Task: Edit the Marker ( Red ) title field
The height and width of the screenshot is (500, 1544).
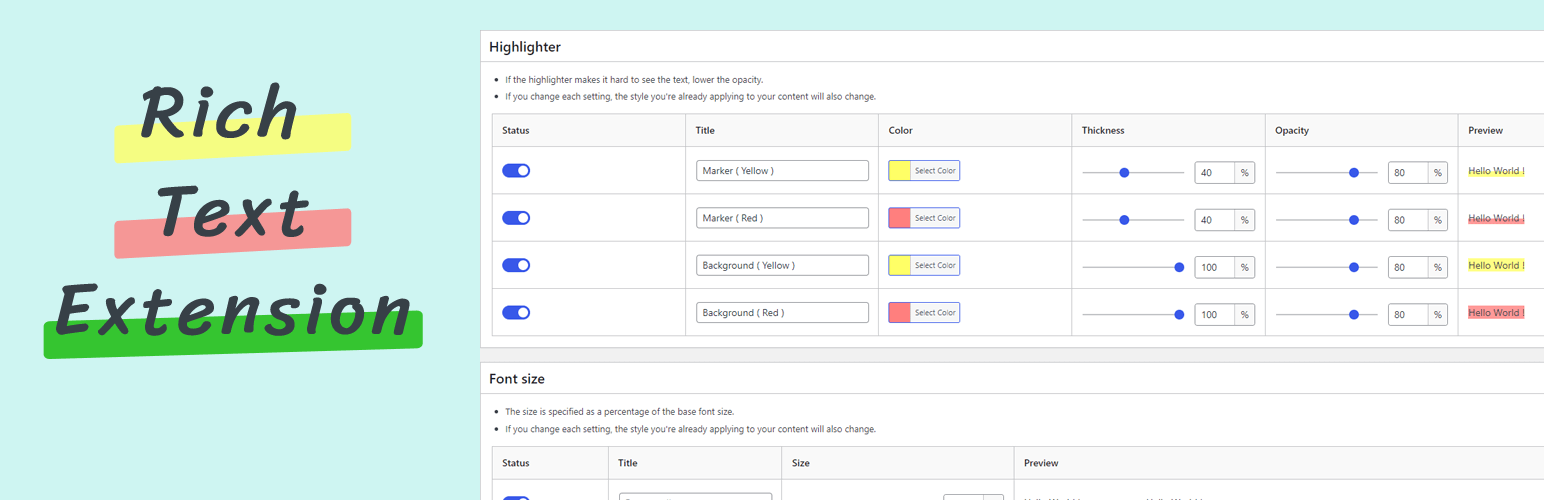Action: coord(782,218)
